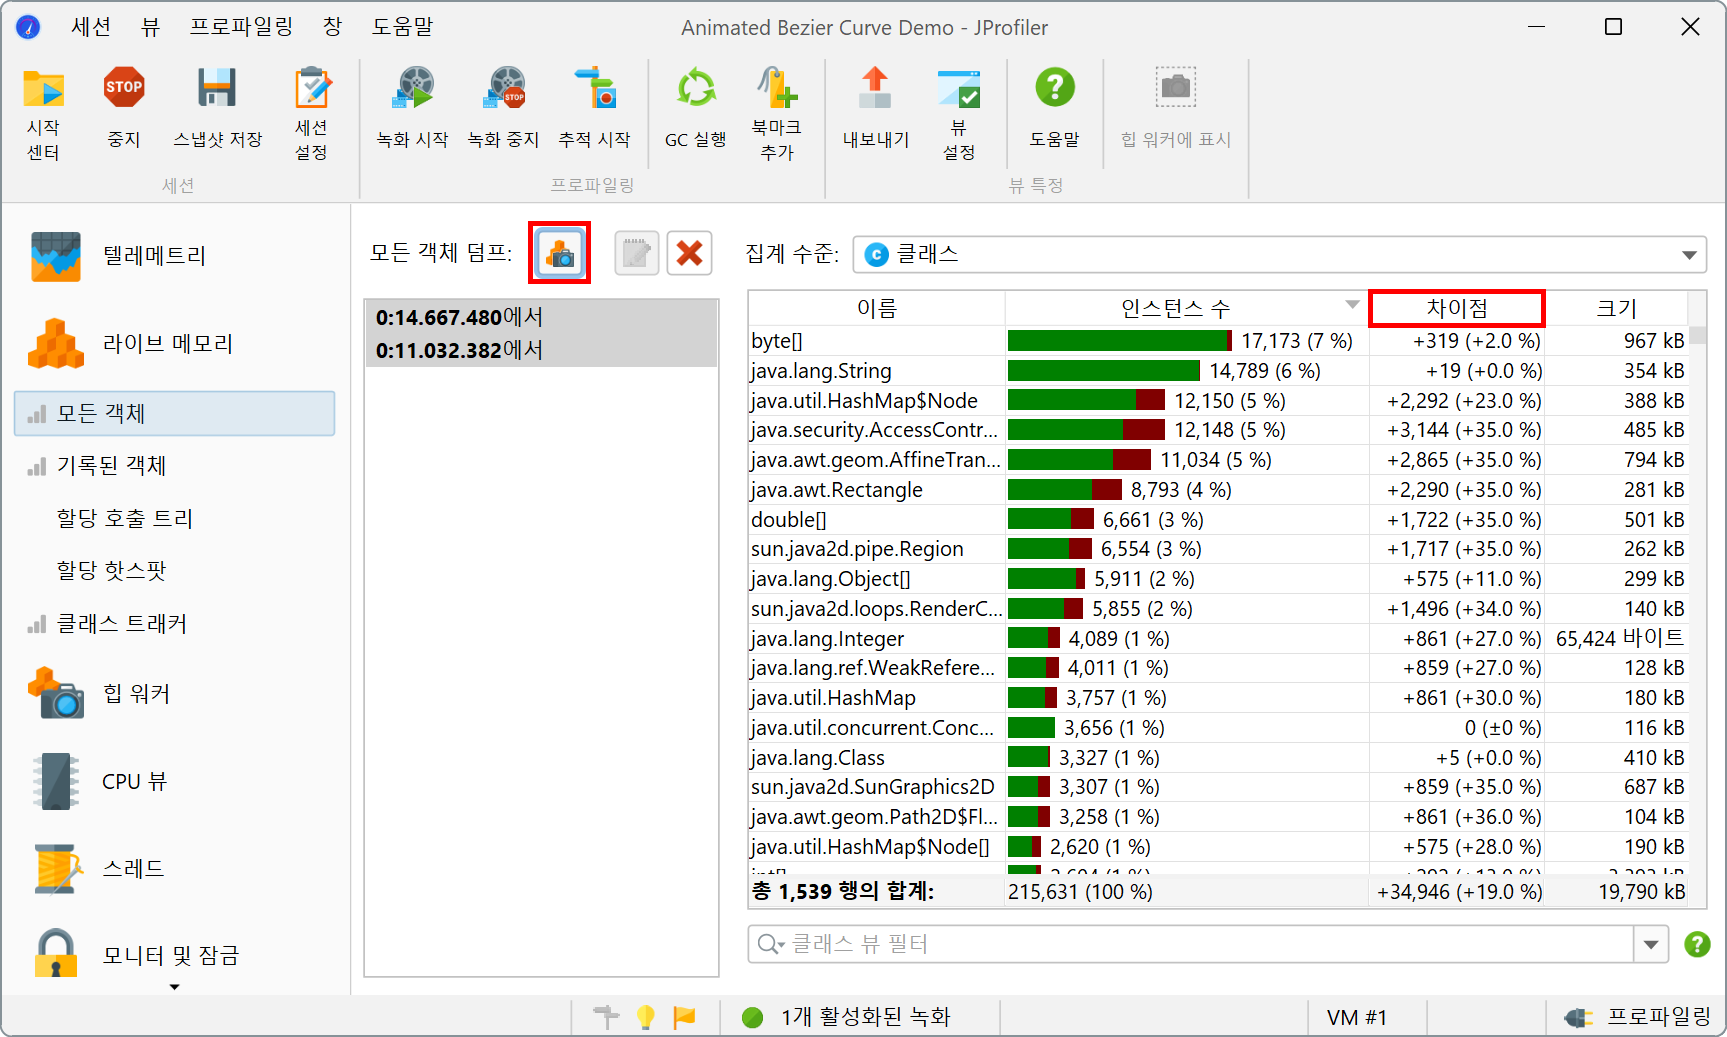Image resolution: width=1727 pixels, height=1037 pixels.
Task: Click the 프로파일링 status indicator
Action: pyautogui.click(x=1638, y=1017)
